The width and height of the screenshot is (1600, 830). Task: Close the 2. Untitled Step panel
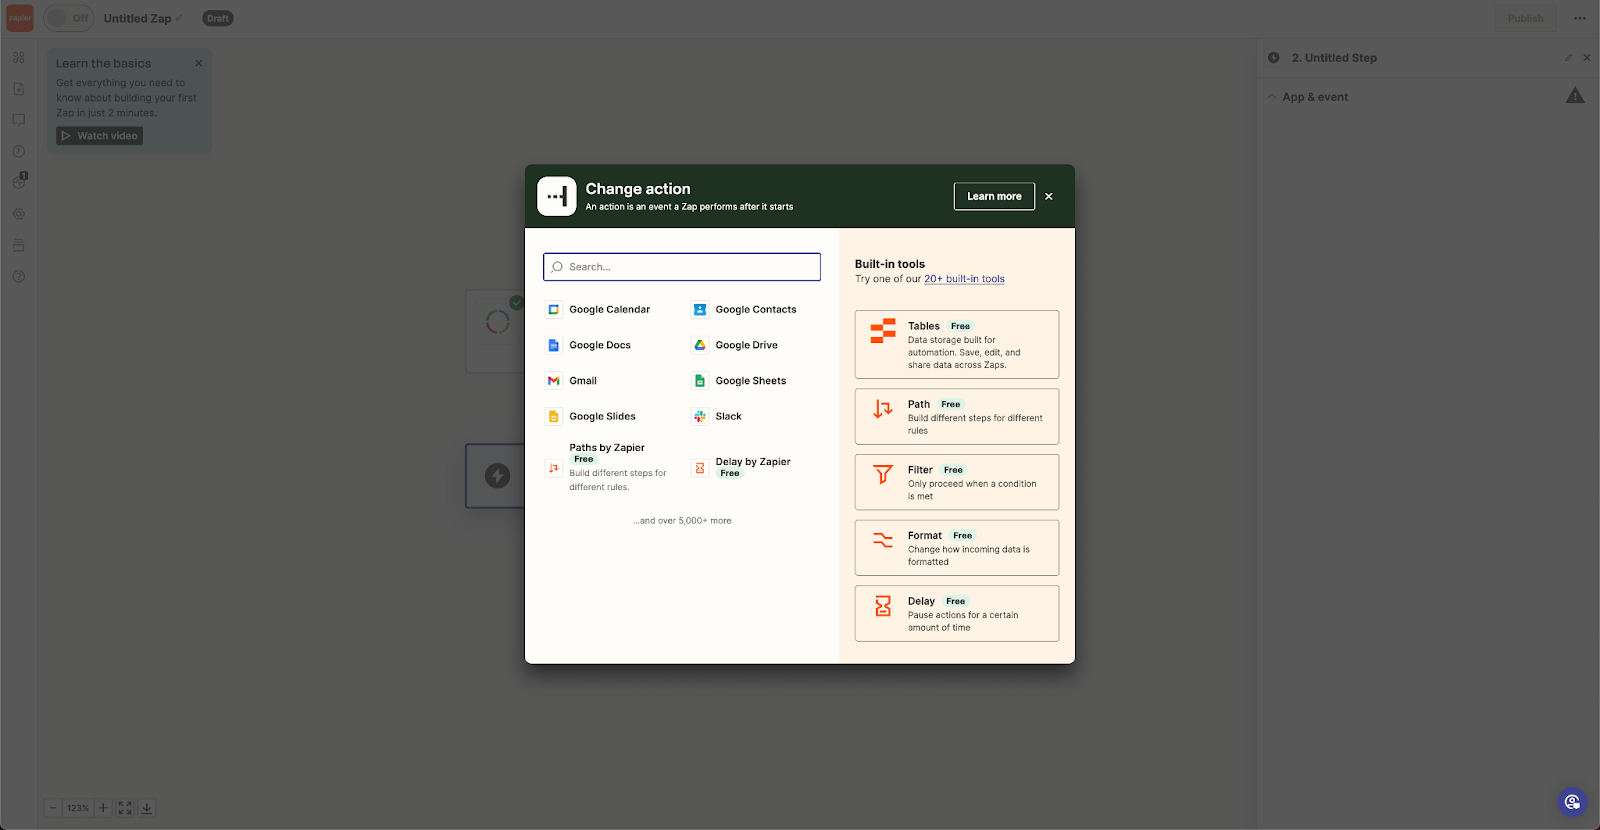click(1587, 58)
